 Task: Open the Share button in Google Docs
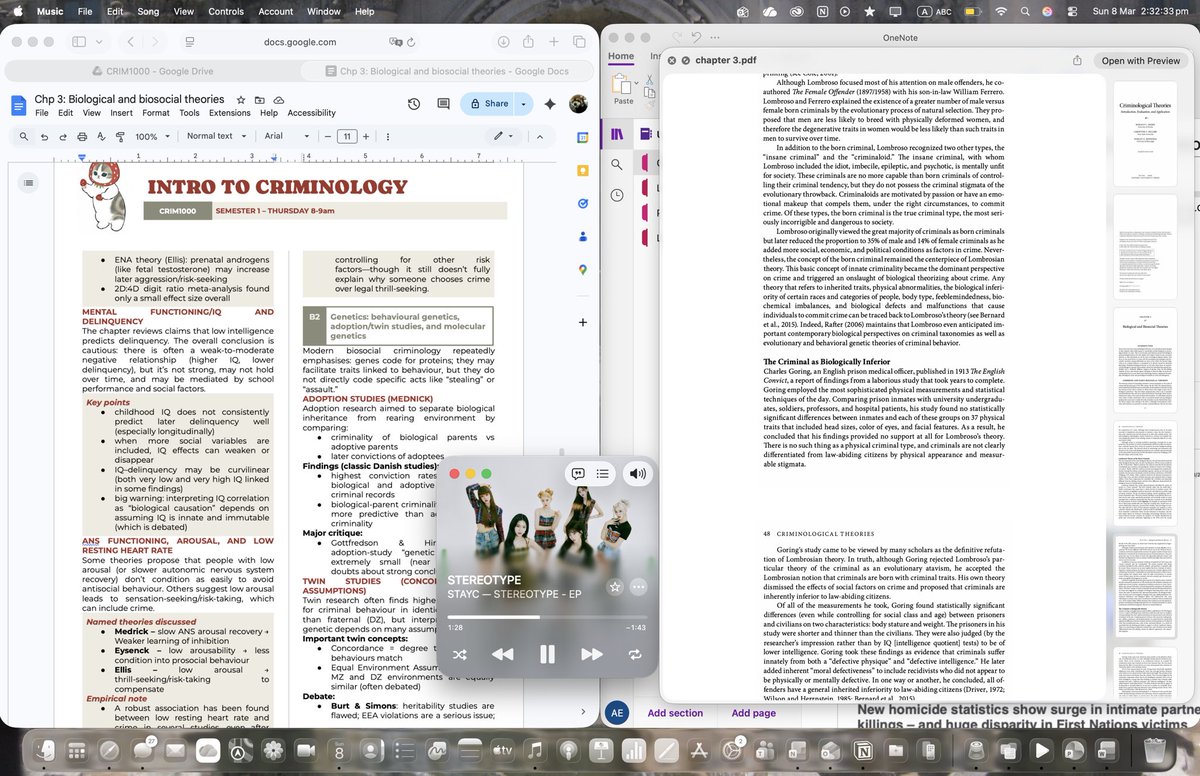click(488, 104)
